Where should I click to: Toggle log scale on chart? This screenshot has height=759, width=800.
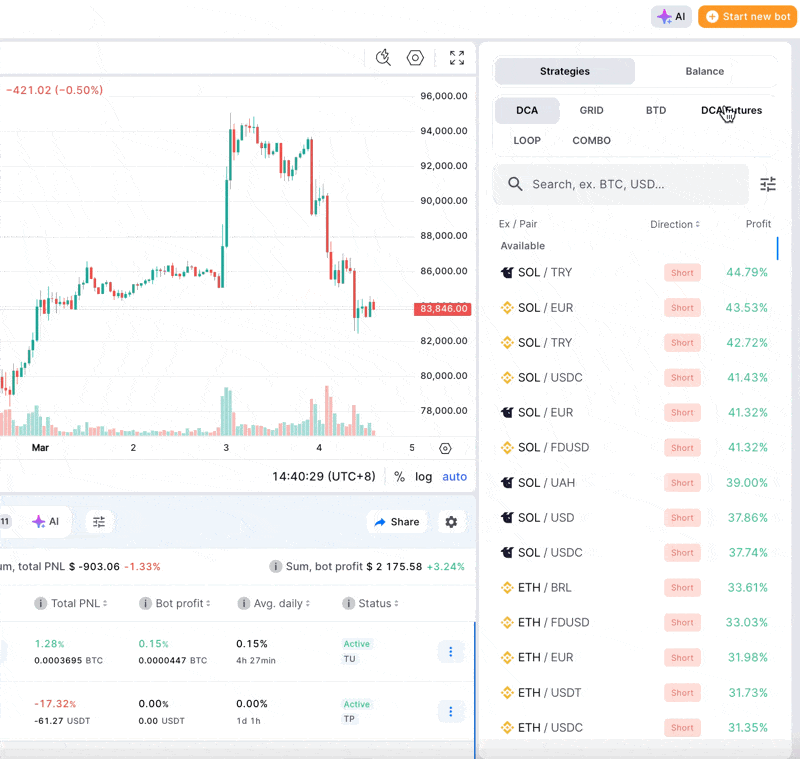tap(424, 477)
